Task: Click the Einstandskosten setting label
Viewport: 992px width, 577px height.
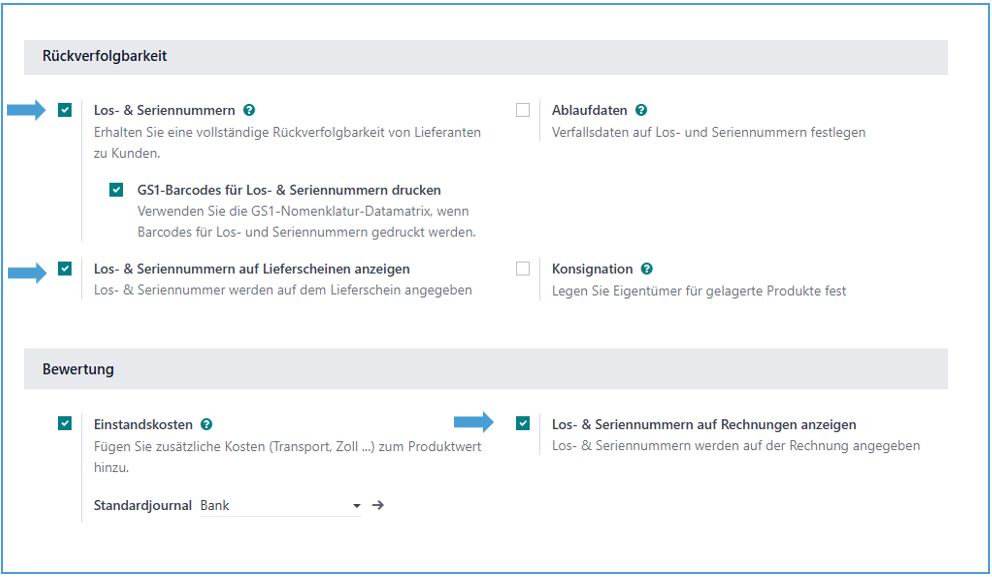Action: [143, 424]
